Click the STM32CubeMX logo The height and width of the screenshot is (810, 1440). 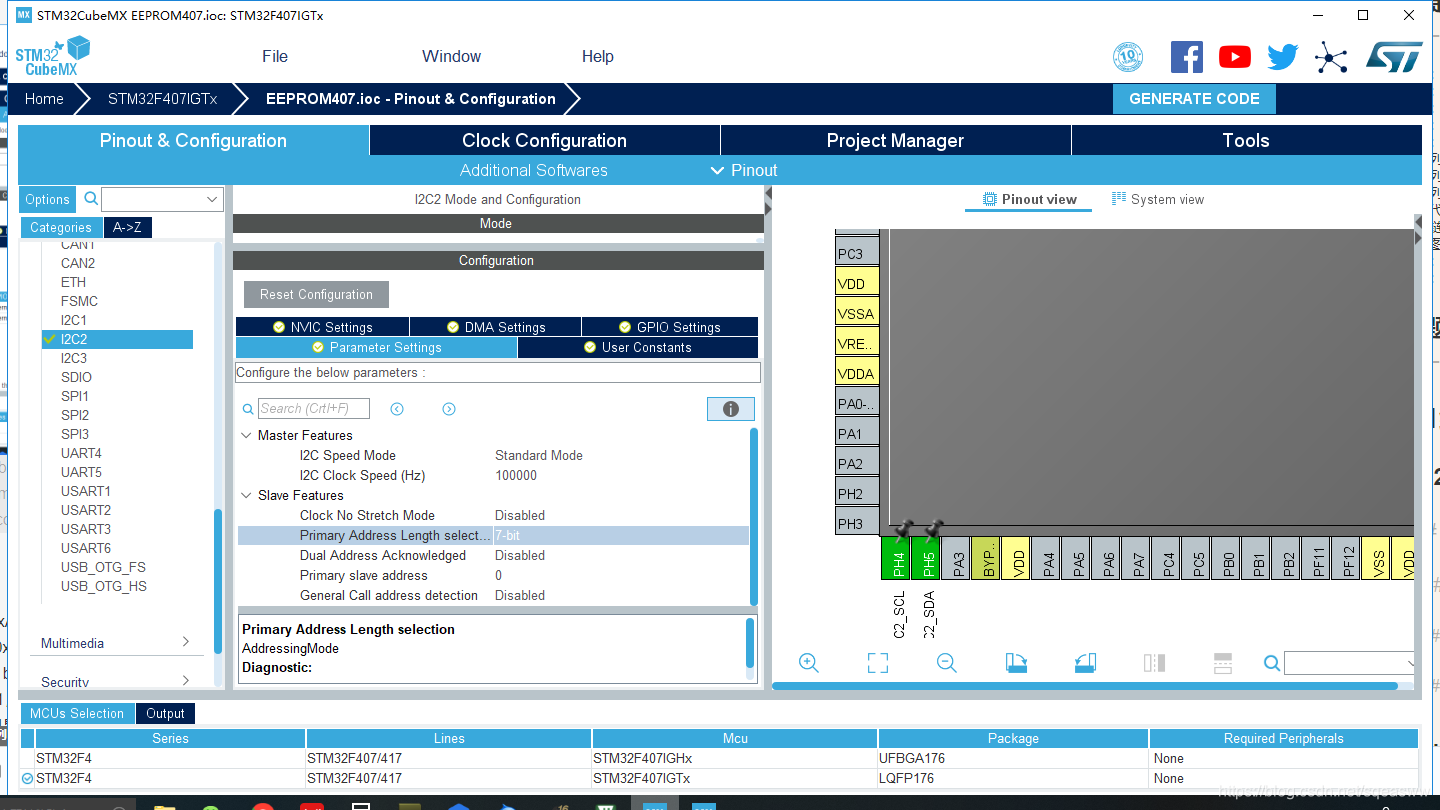tap(53, 56)
